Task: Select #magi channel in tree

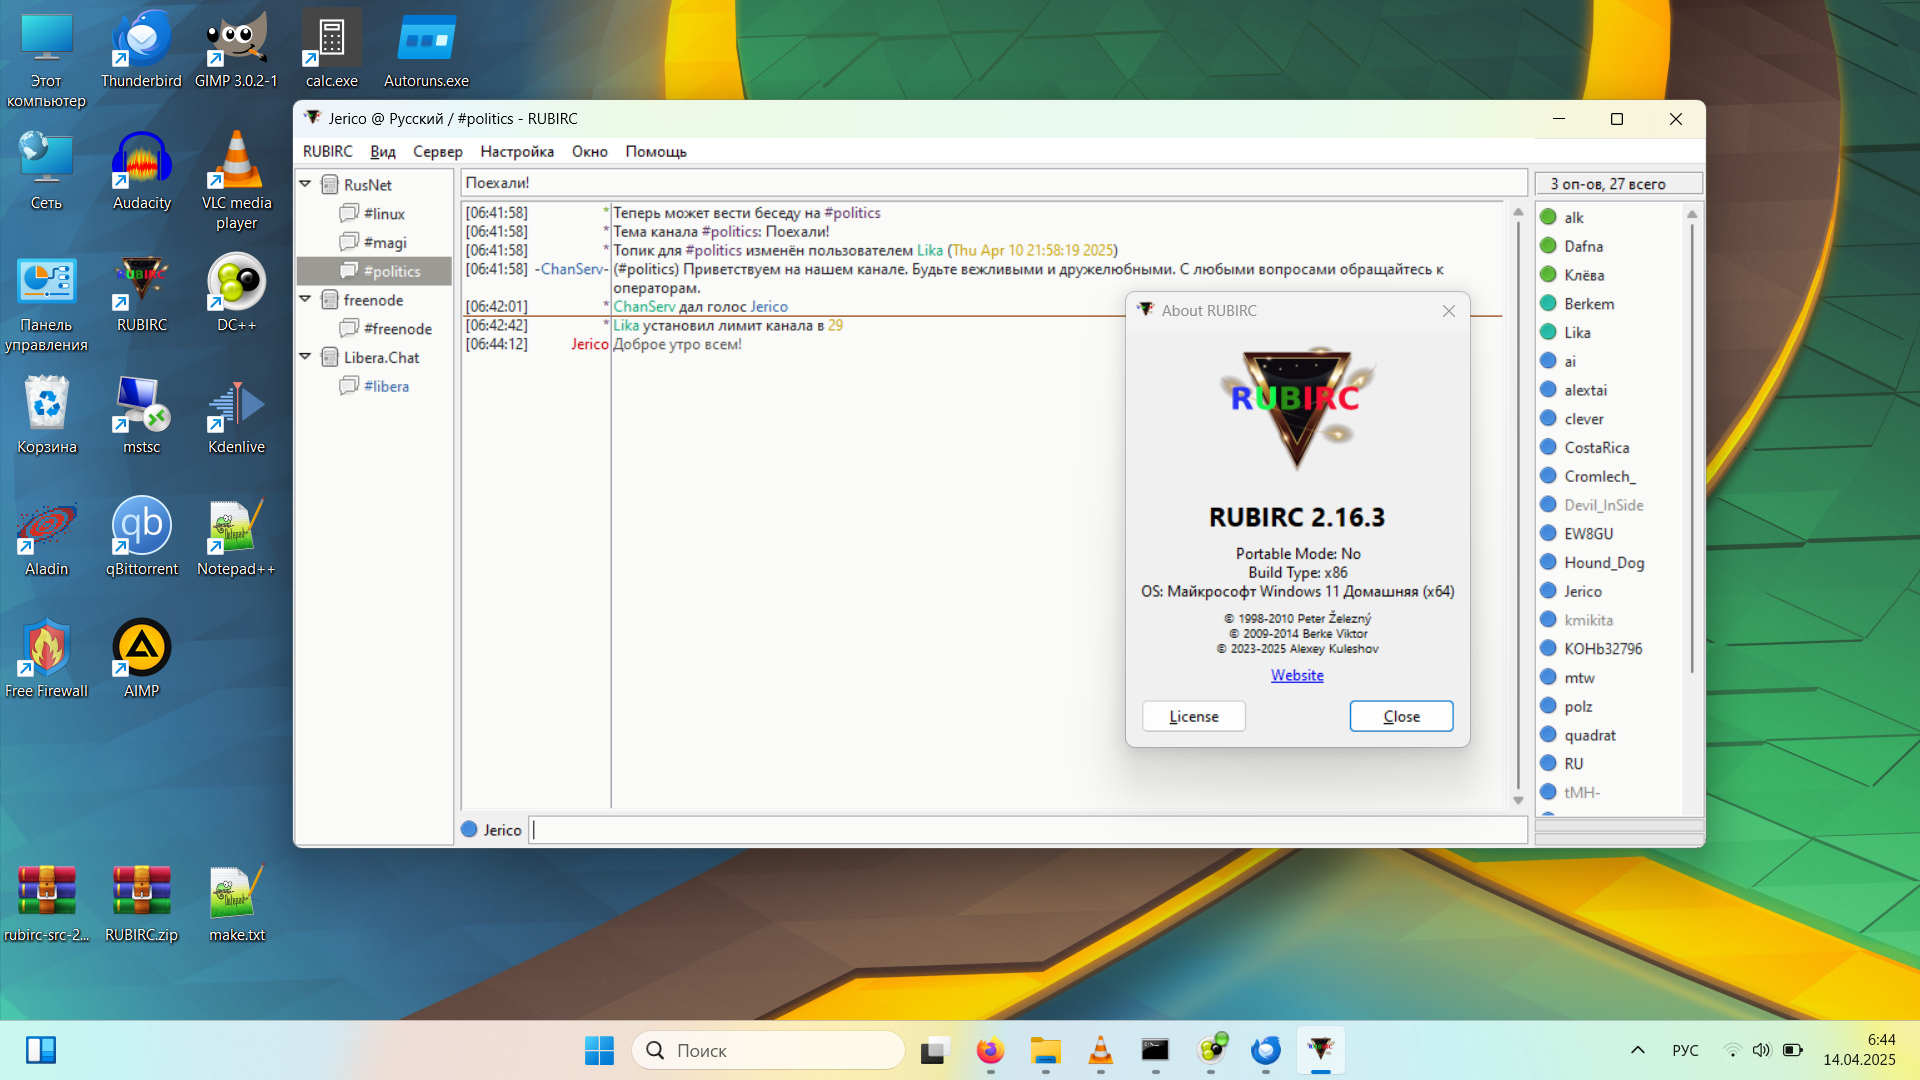Action: point(385,242)
